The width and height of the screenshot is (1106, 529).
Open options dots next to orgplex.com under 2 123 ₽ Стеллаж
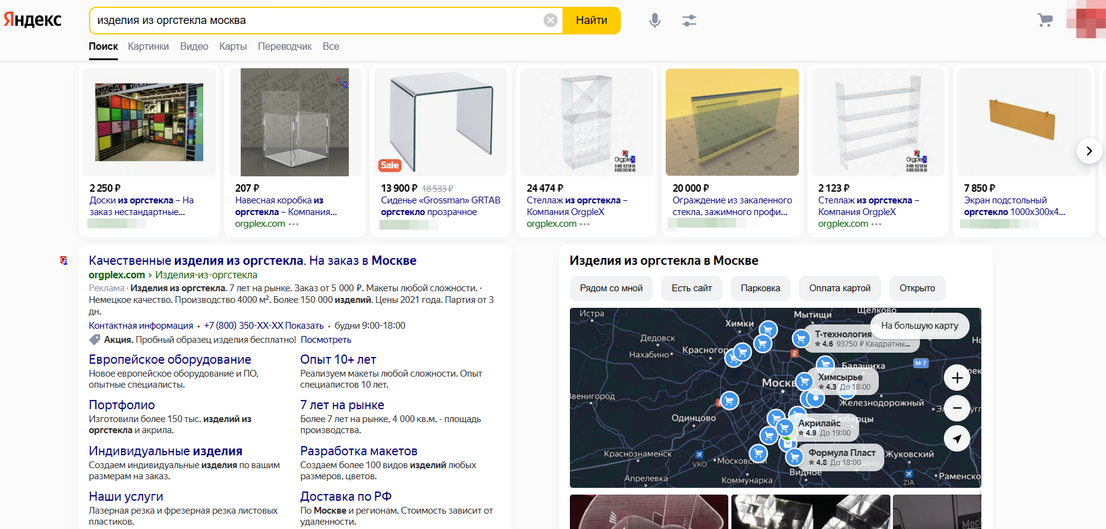point(877,224)
